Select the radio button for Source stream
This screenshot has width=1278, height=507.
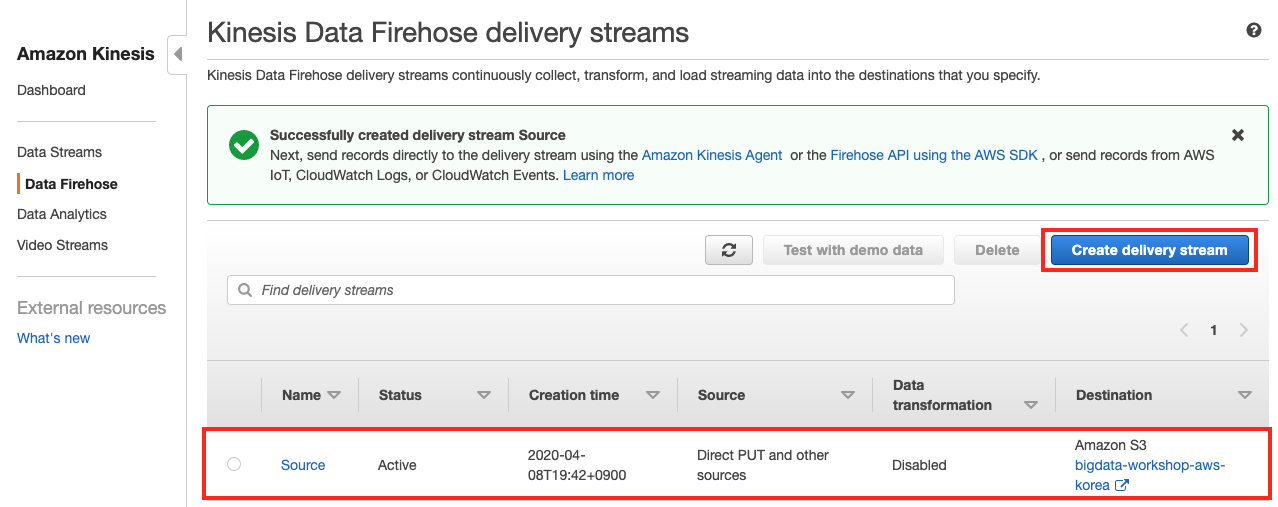pos(234,464)
